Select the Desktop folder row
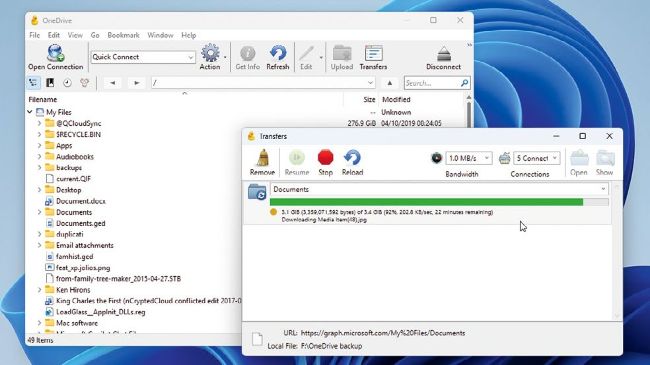Viewport: 650px width, 365px height. (69, 190)
